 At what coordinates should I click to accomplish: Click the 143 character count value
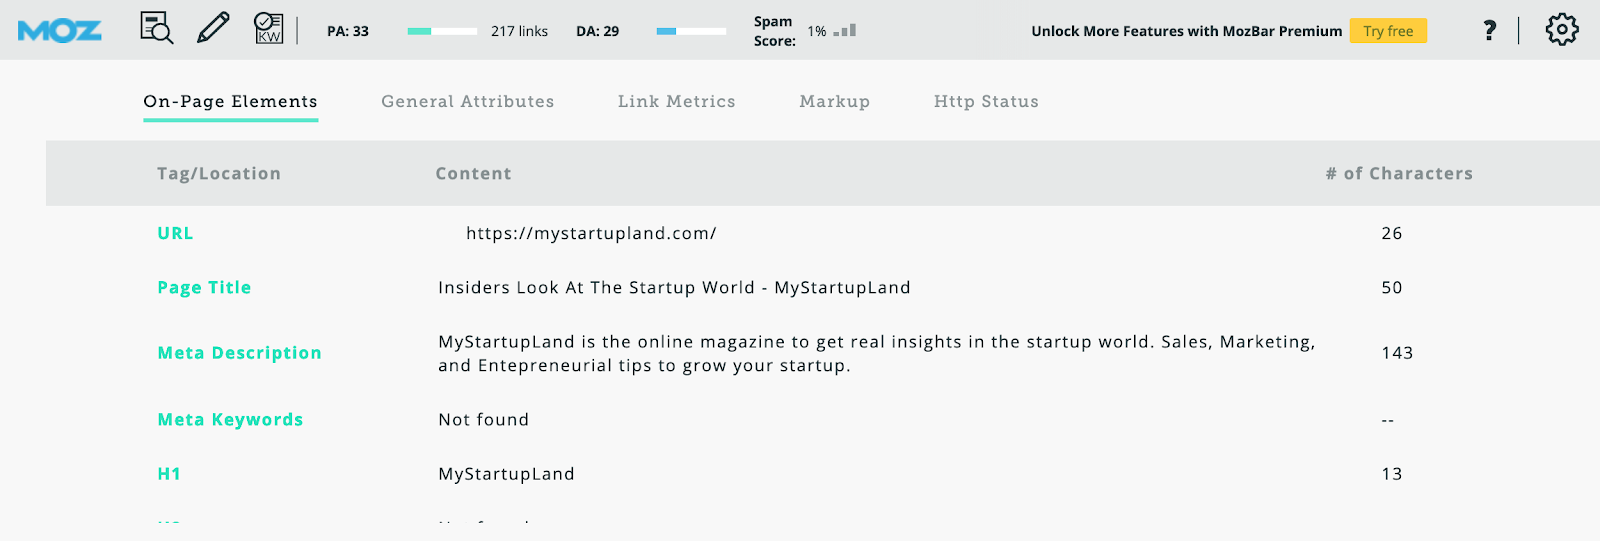1397,353
